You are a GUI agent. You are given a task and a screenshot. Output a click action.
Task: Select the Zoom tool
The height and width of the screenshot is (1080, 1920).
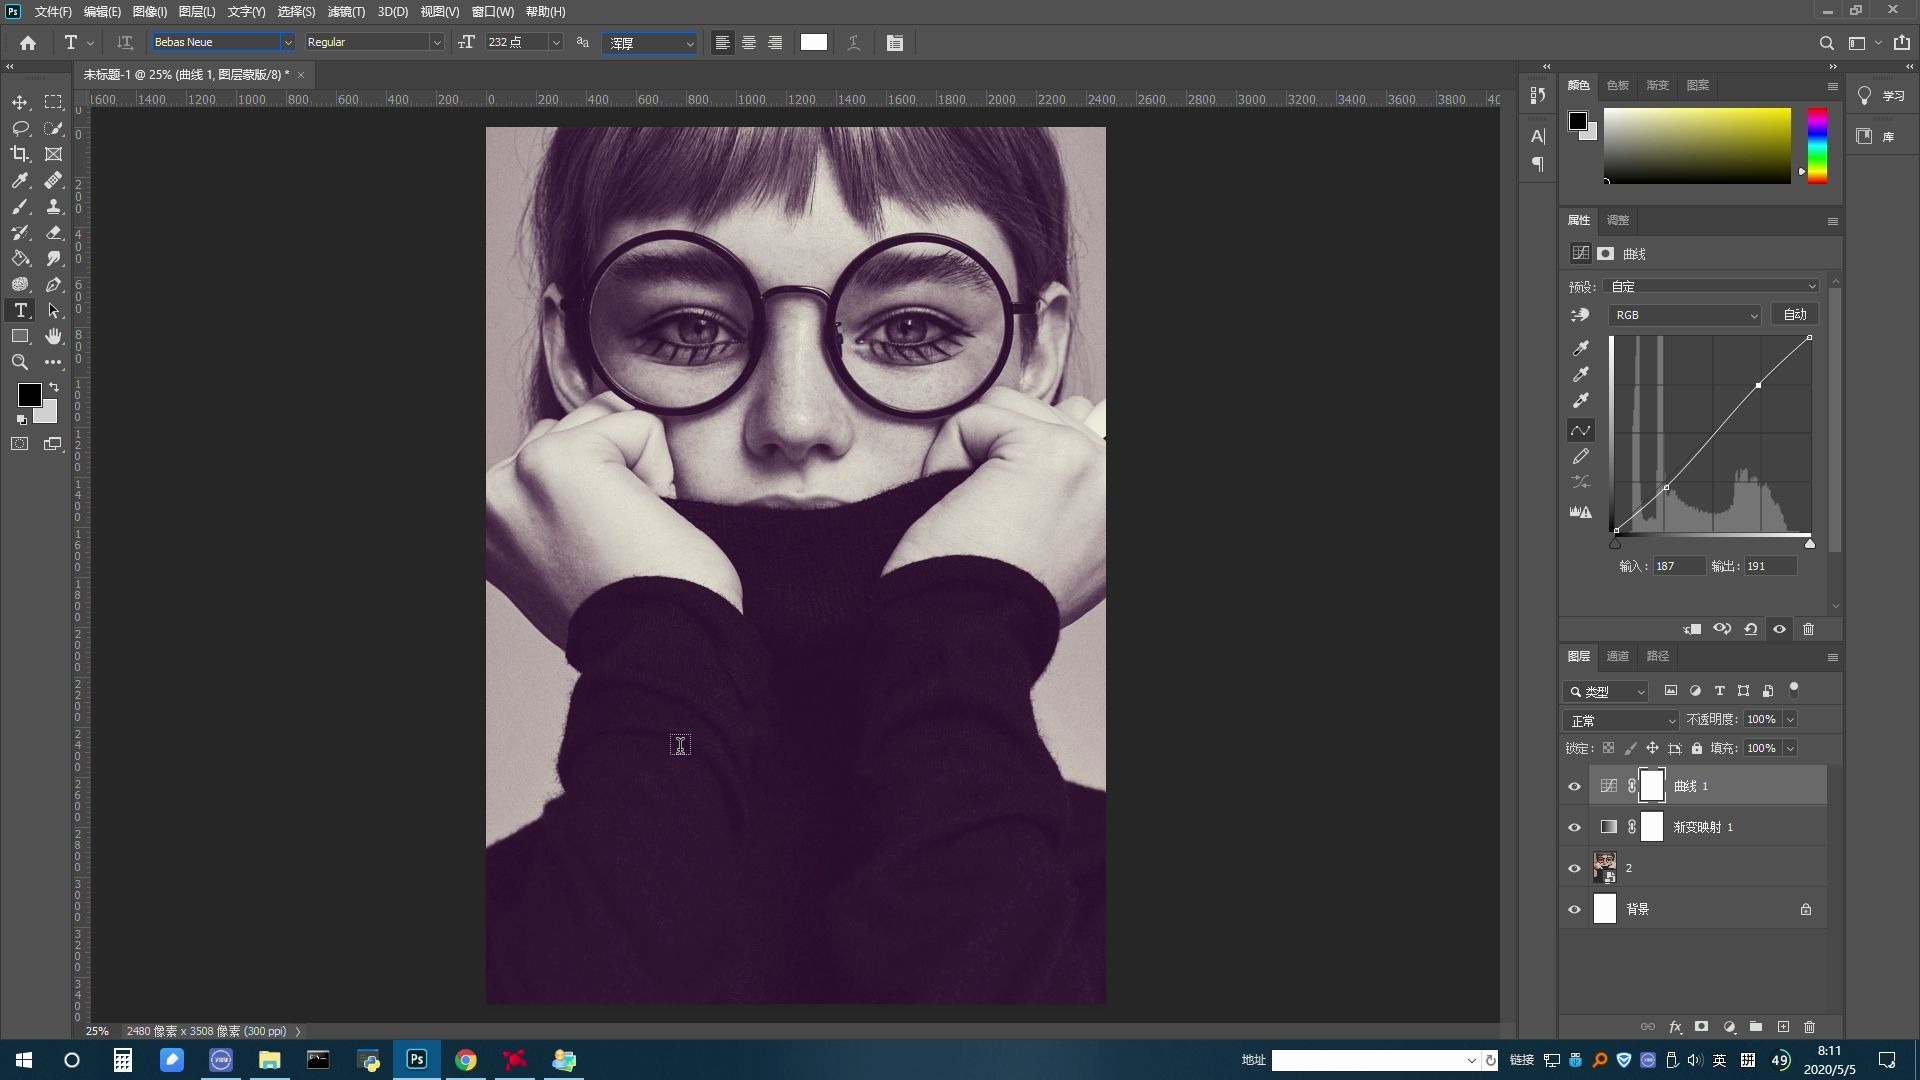coord(20,362)
